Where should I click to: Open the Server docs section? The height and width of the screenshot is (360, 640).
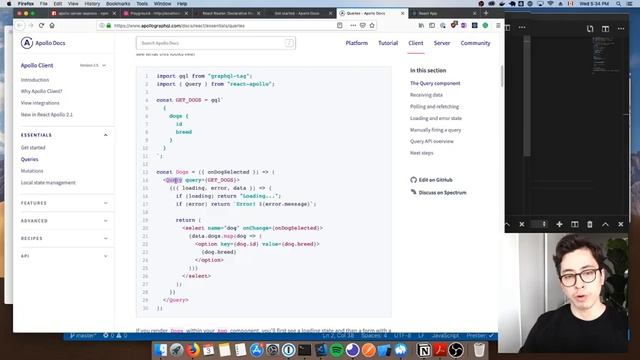point(442,43)
